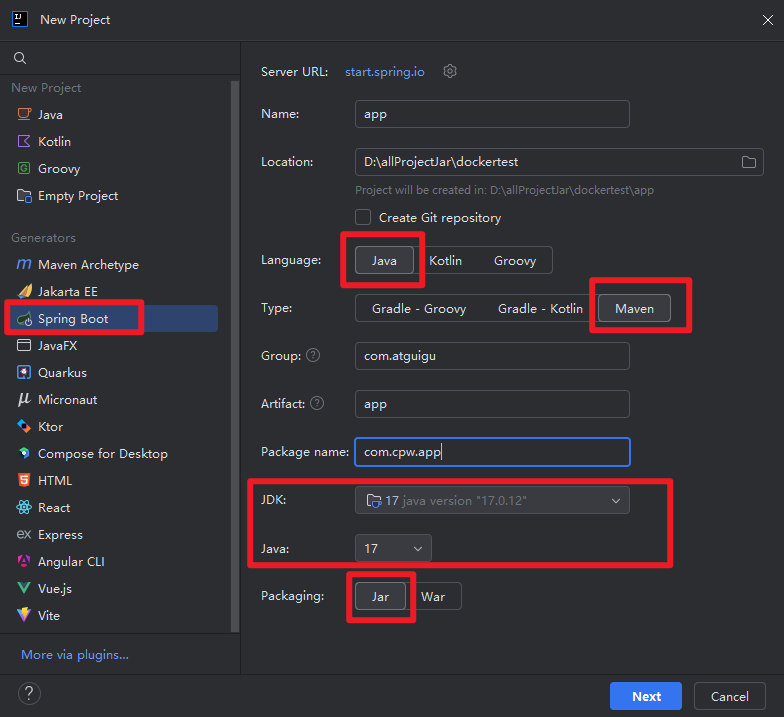Select Vue.js generator label
Screen dimensions: 784x717
(x=55, y=588)
